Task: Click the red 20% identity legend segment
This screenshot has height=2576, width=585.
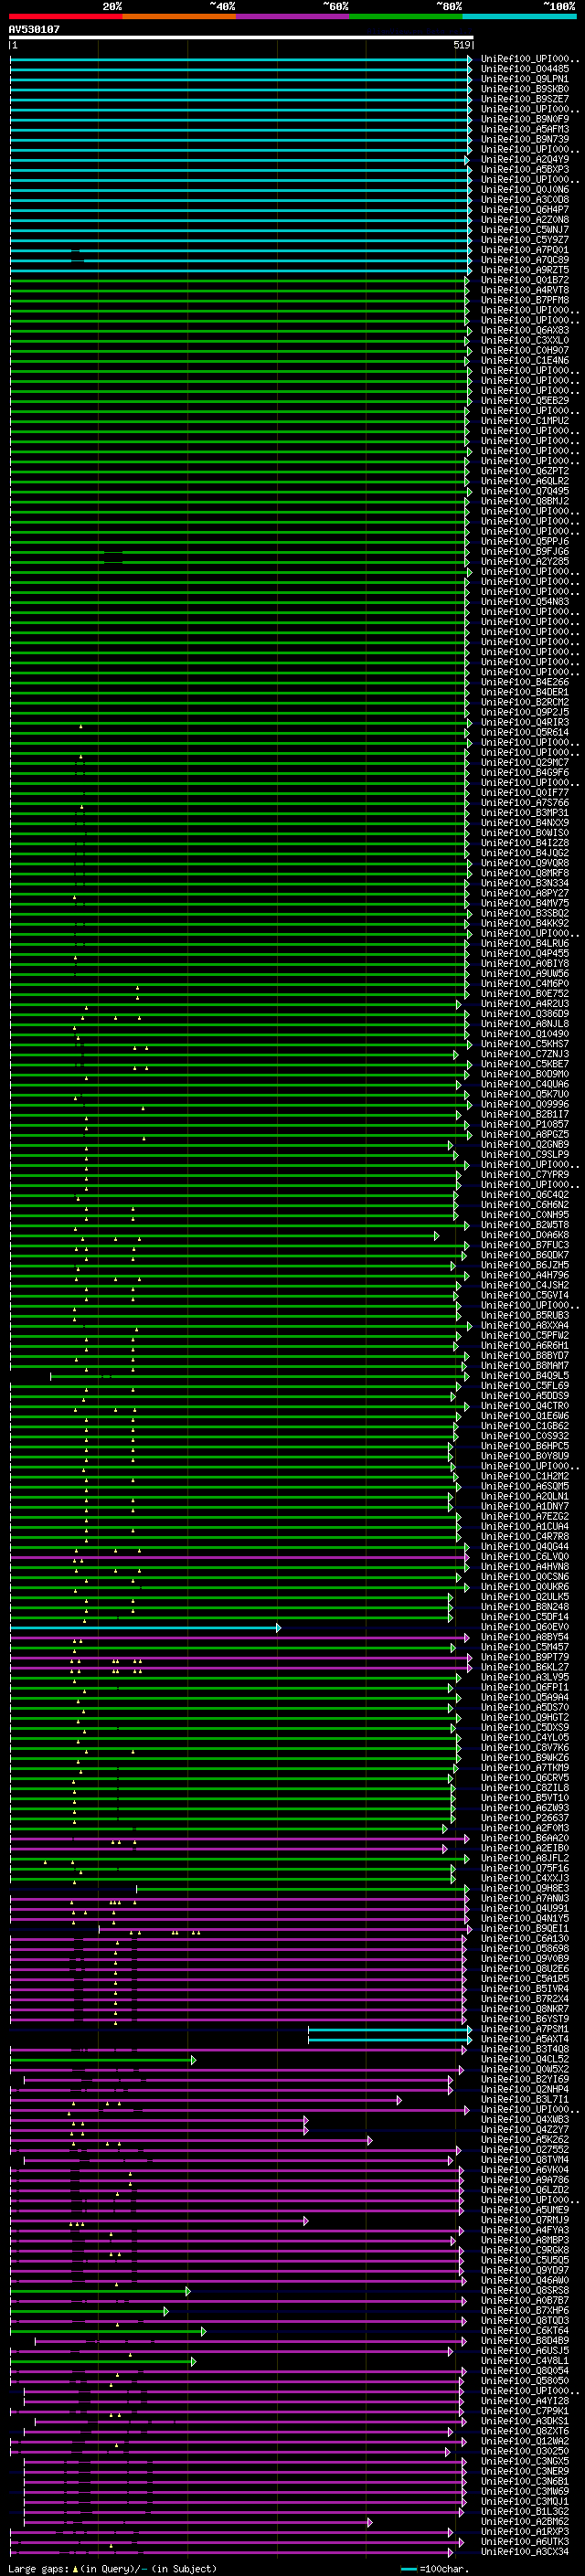Action: [x=65, y=16]
